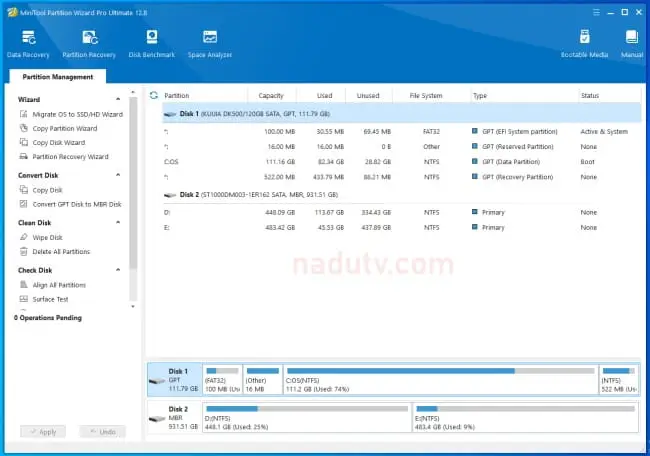Run Surface Test

pos(44,299)
